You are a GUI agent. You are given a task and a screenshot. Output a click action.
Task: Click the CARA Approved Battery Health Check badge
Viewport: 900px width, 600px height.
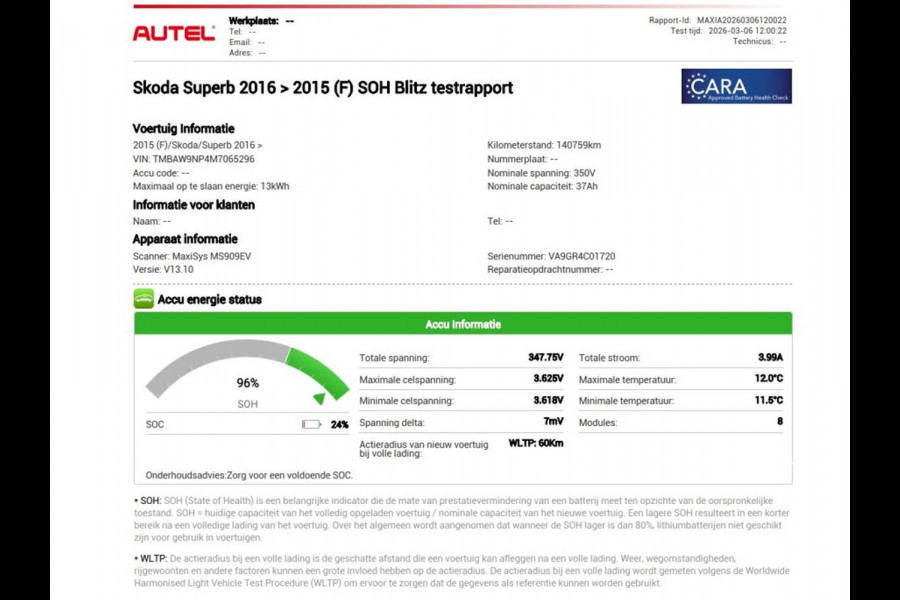(x=736, y=88)
